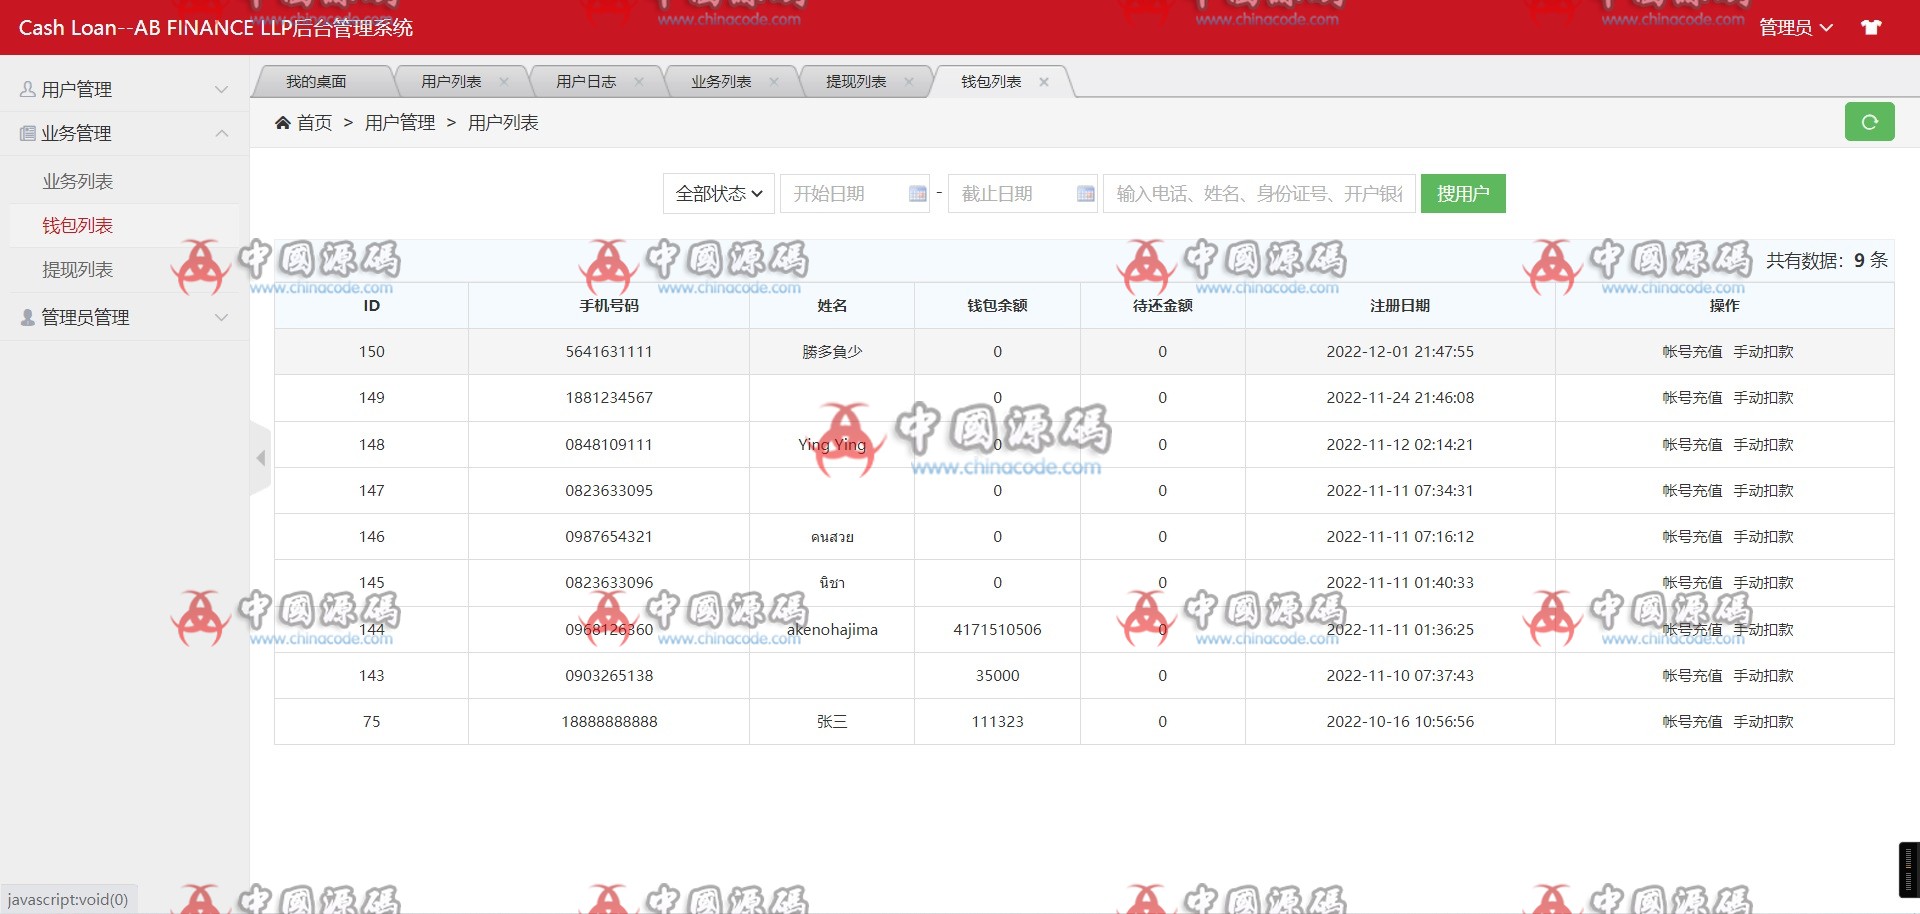Click the green 搜用户 search button
The width and height of the screenshot is (1920, 914).
[x=1463, y=194]
